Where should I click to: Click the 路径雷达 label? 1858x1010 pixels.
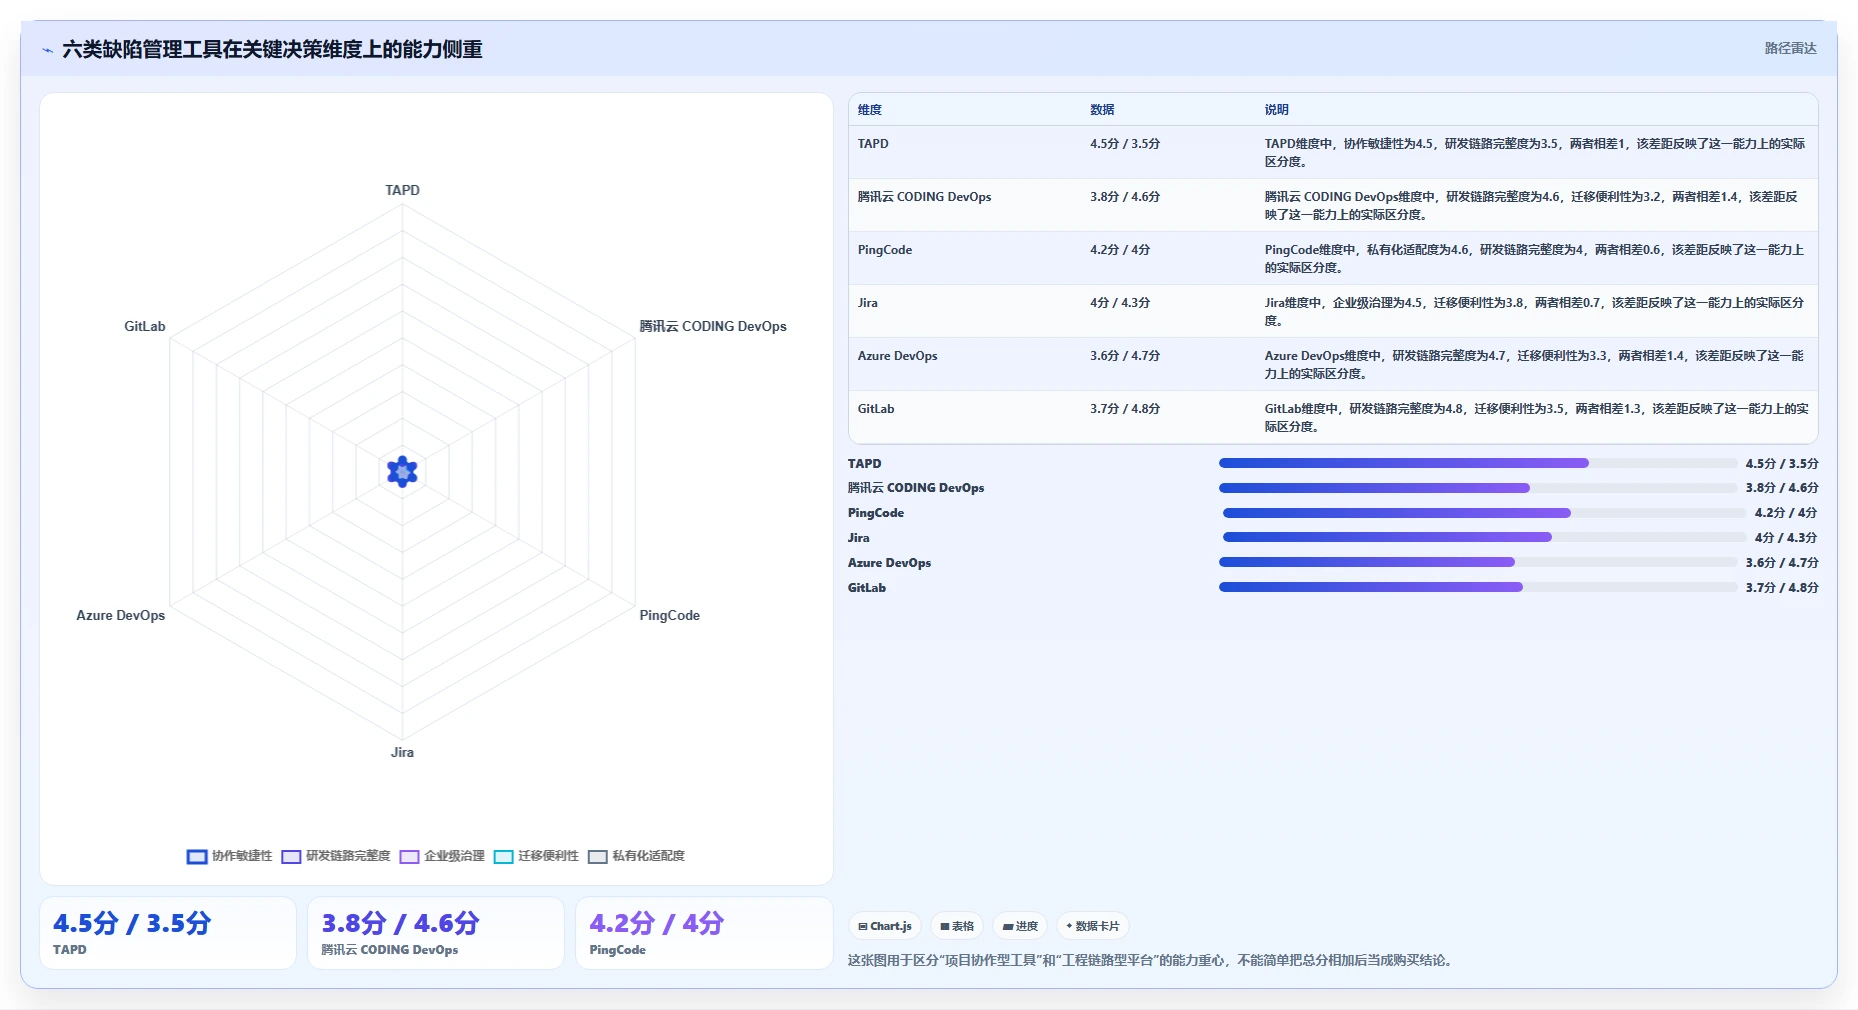(x=1790, y=48)
